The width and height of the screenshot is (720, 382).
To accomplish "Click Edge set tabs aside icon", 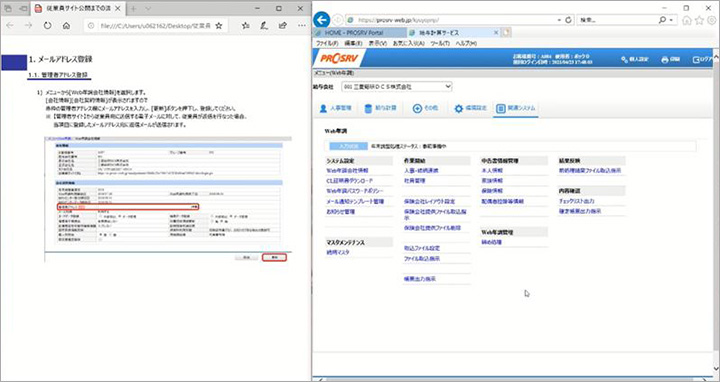I will point(22,9).
